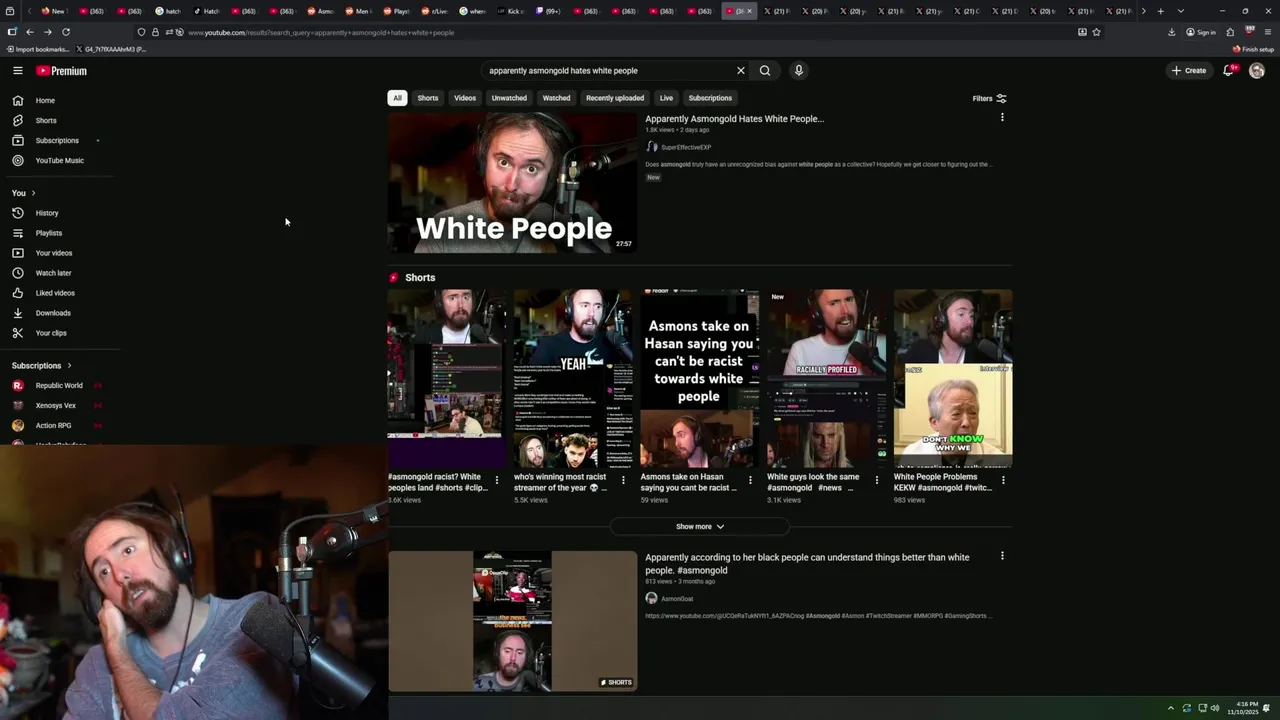Play the White People video thumbnail

[x=512, y=182]
